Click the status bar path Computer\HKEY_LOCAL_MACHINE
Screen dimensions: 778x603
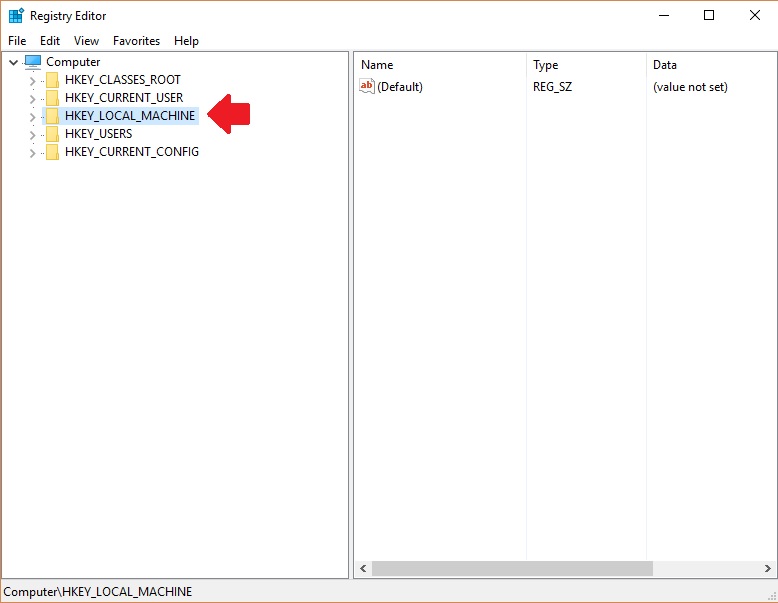(x=98, y=592)
